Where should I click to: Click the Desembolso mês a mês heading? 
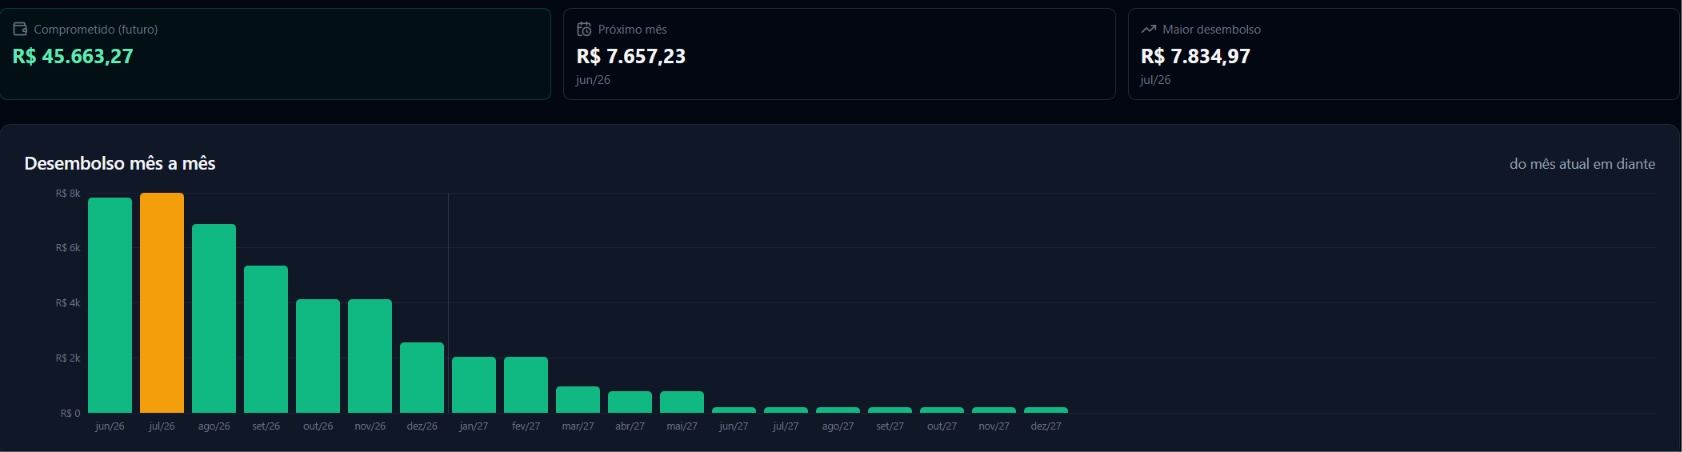[120, 163]
